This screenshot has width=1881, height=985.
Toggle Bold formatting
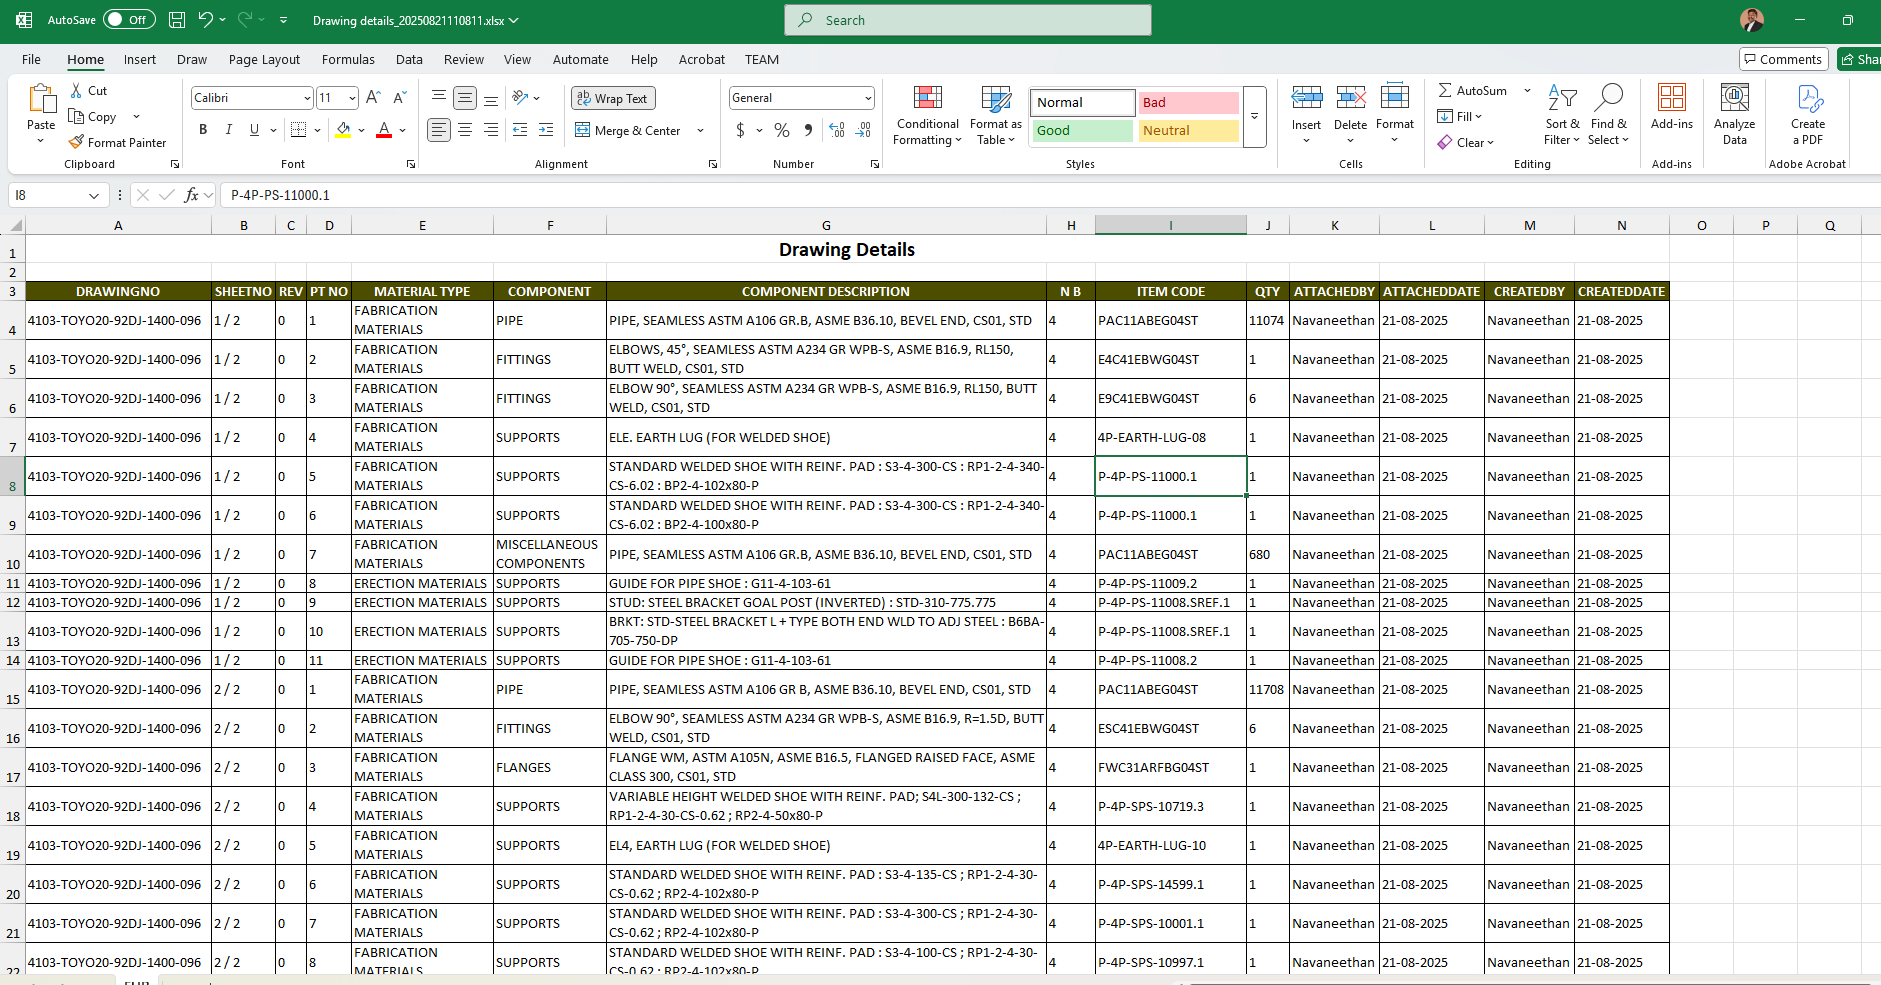tap(203, 130)
